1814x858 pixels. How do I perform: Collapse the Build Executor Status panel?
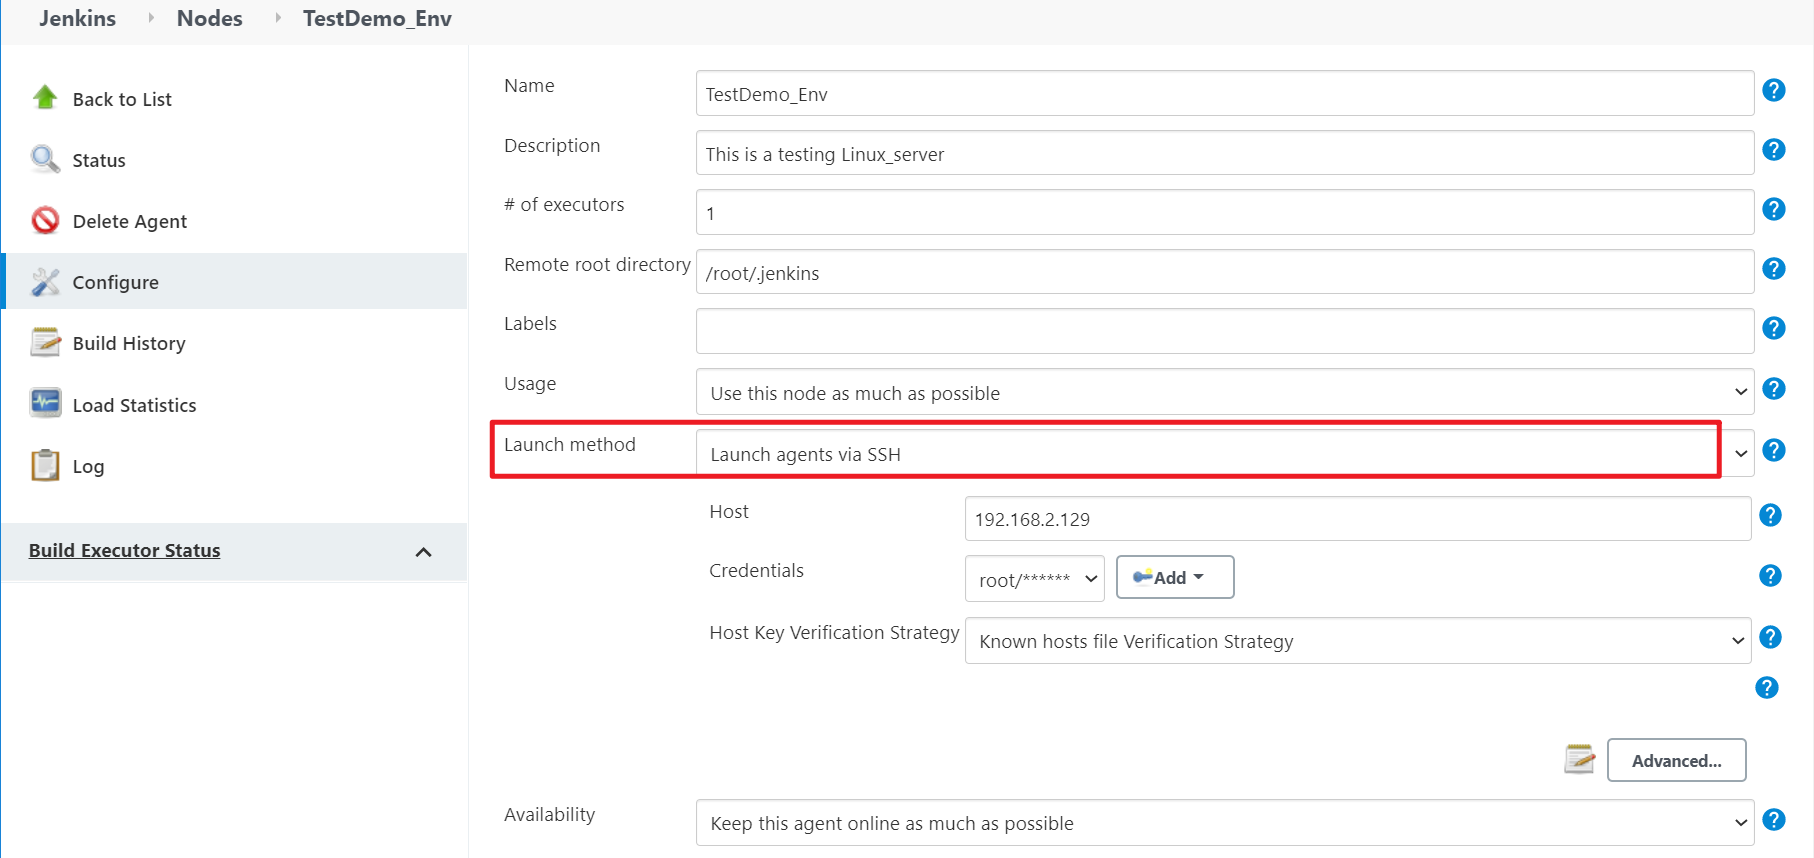coord(423,552)
